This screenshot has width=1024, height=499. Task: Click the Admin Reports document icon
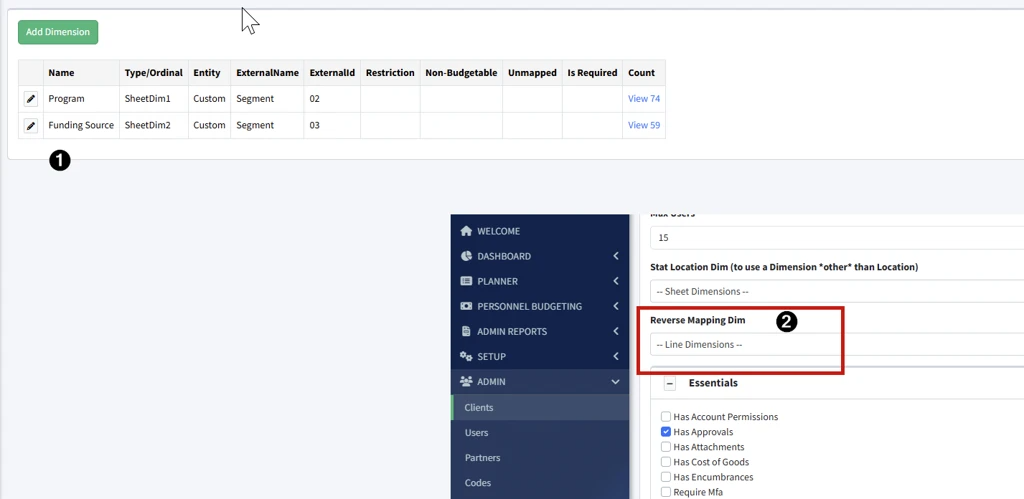coord(466,331)
